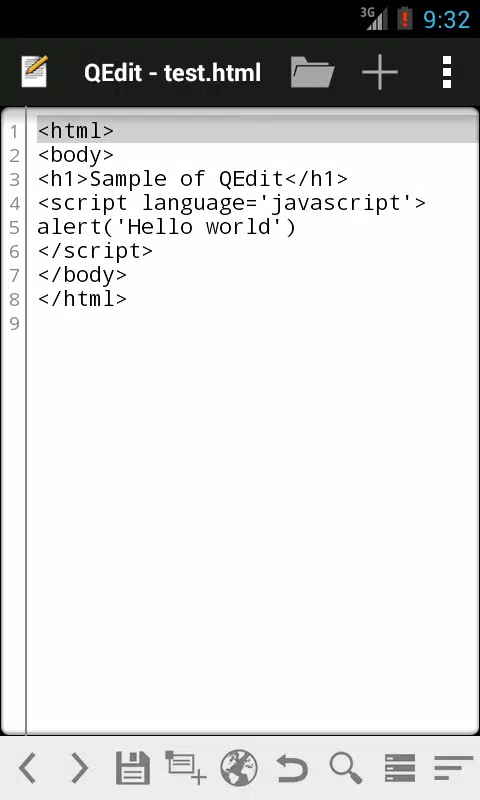Tap the stacked bars list icon
The image size is (480, 800).
pyautogui.click(x=399, y=768)
